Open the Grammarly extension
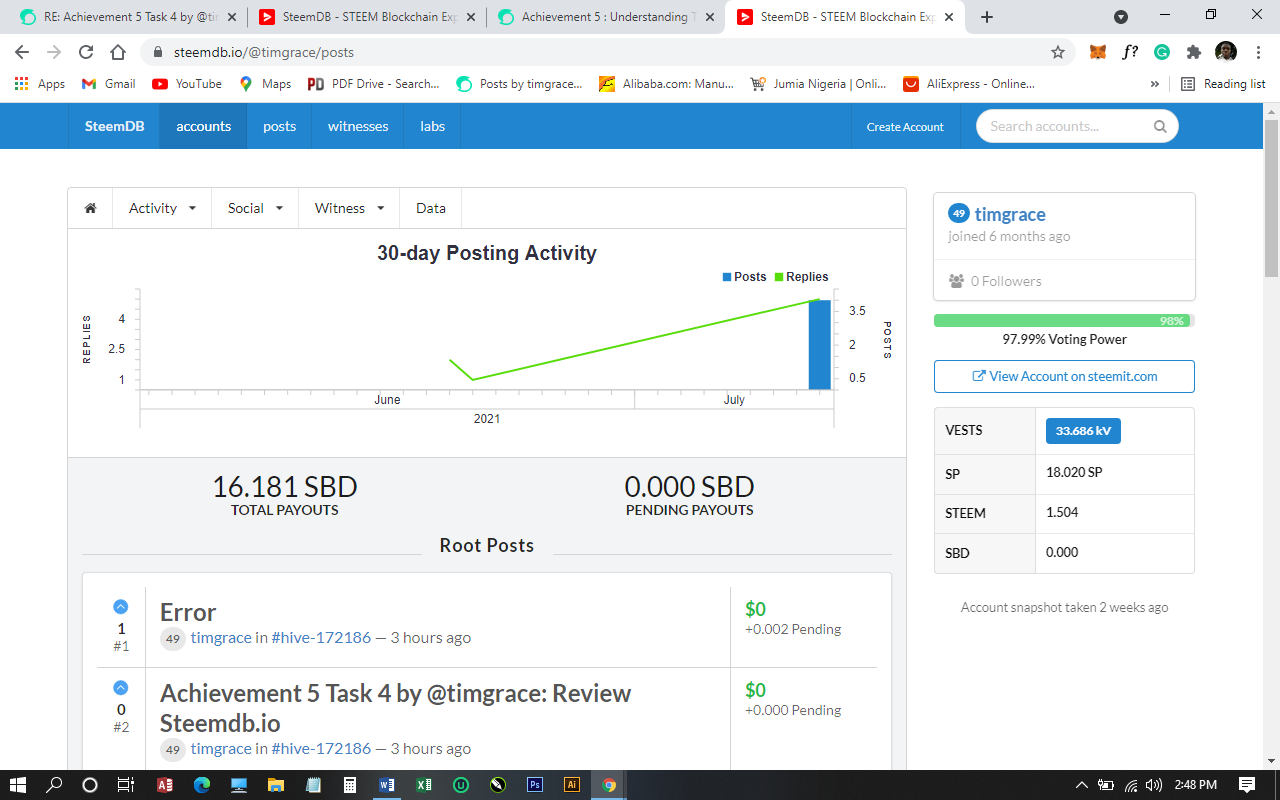The image size is (1280, 800). [1162, 52]
